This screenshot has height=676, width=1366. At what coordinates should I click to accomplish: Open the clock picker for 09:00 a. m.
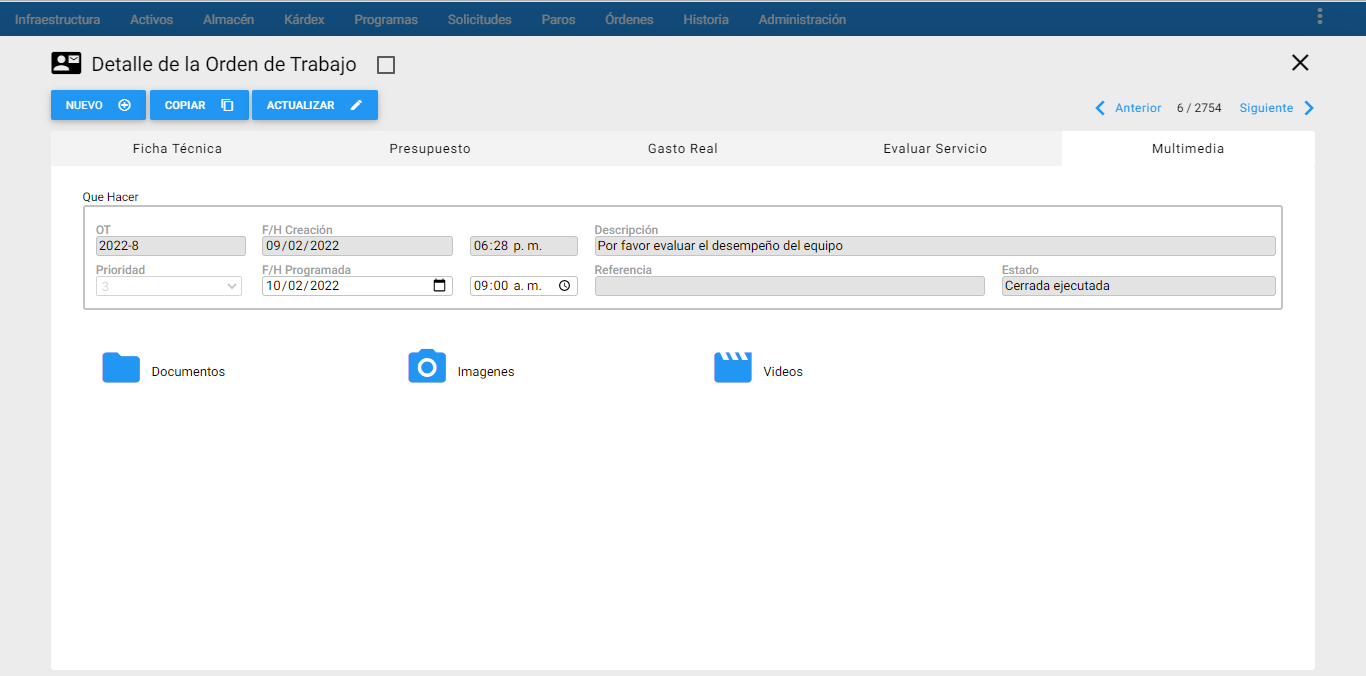click(x=564, y=286)
